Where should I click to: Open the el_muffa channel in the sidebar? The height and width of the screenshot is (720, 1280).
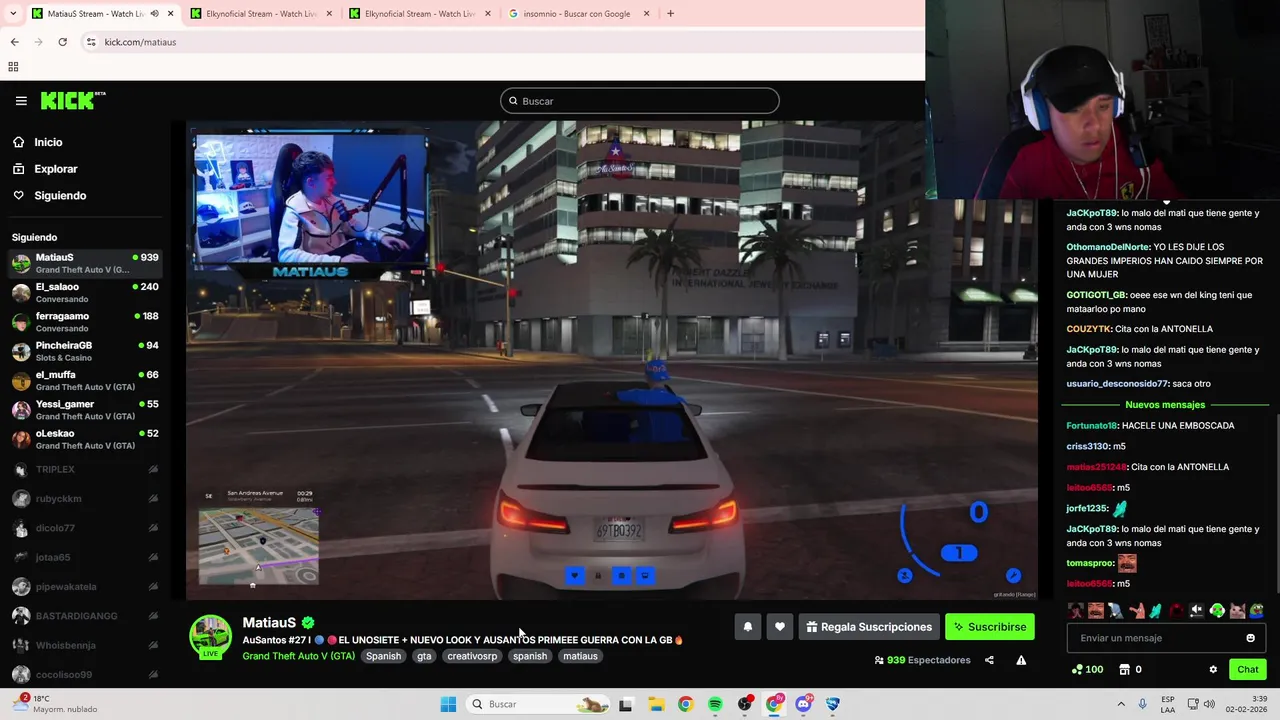(x=84, y=380)
